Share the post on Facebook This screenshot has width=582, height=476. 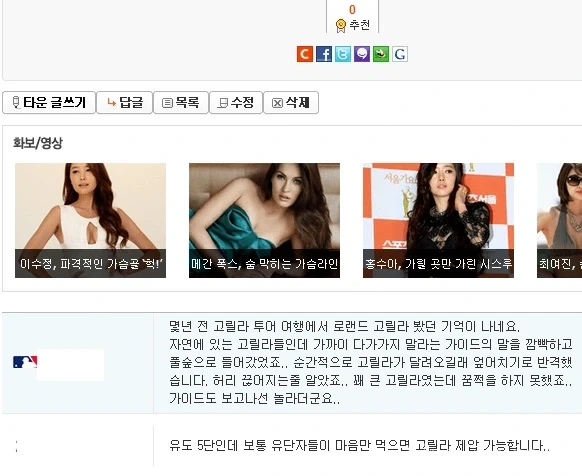pyautogui.click(x=324, y=54)
